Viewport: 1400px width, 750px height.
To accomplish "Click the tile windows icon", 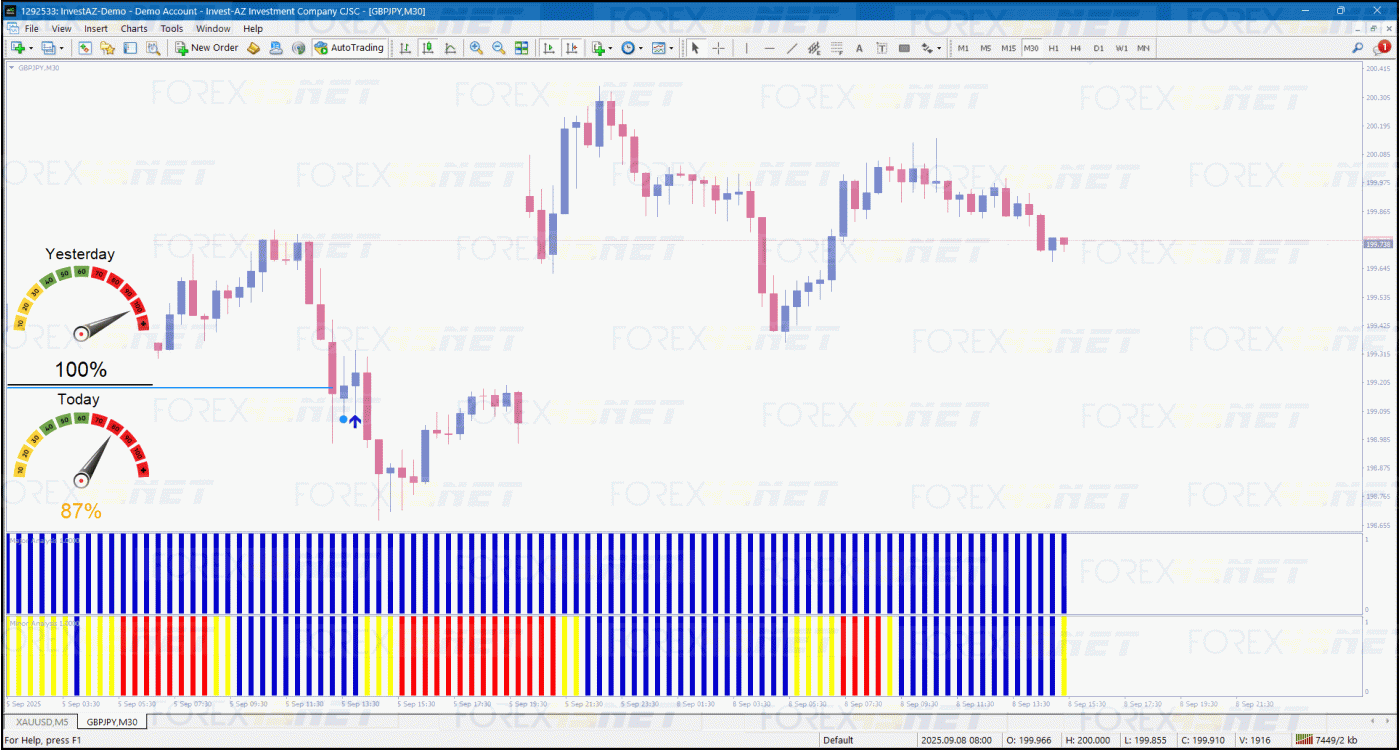I will [x=521, y=48].
